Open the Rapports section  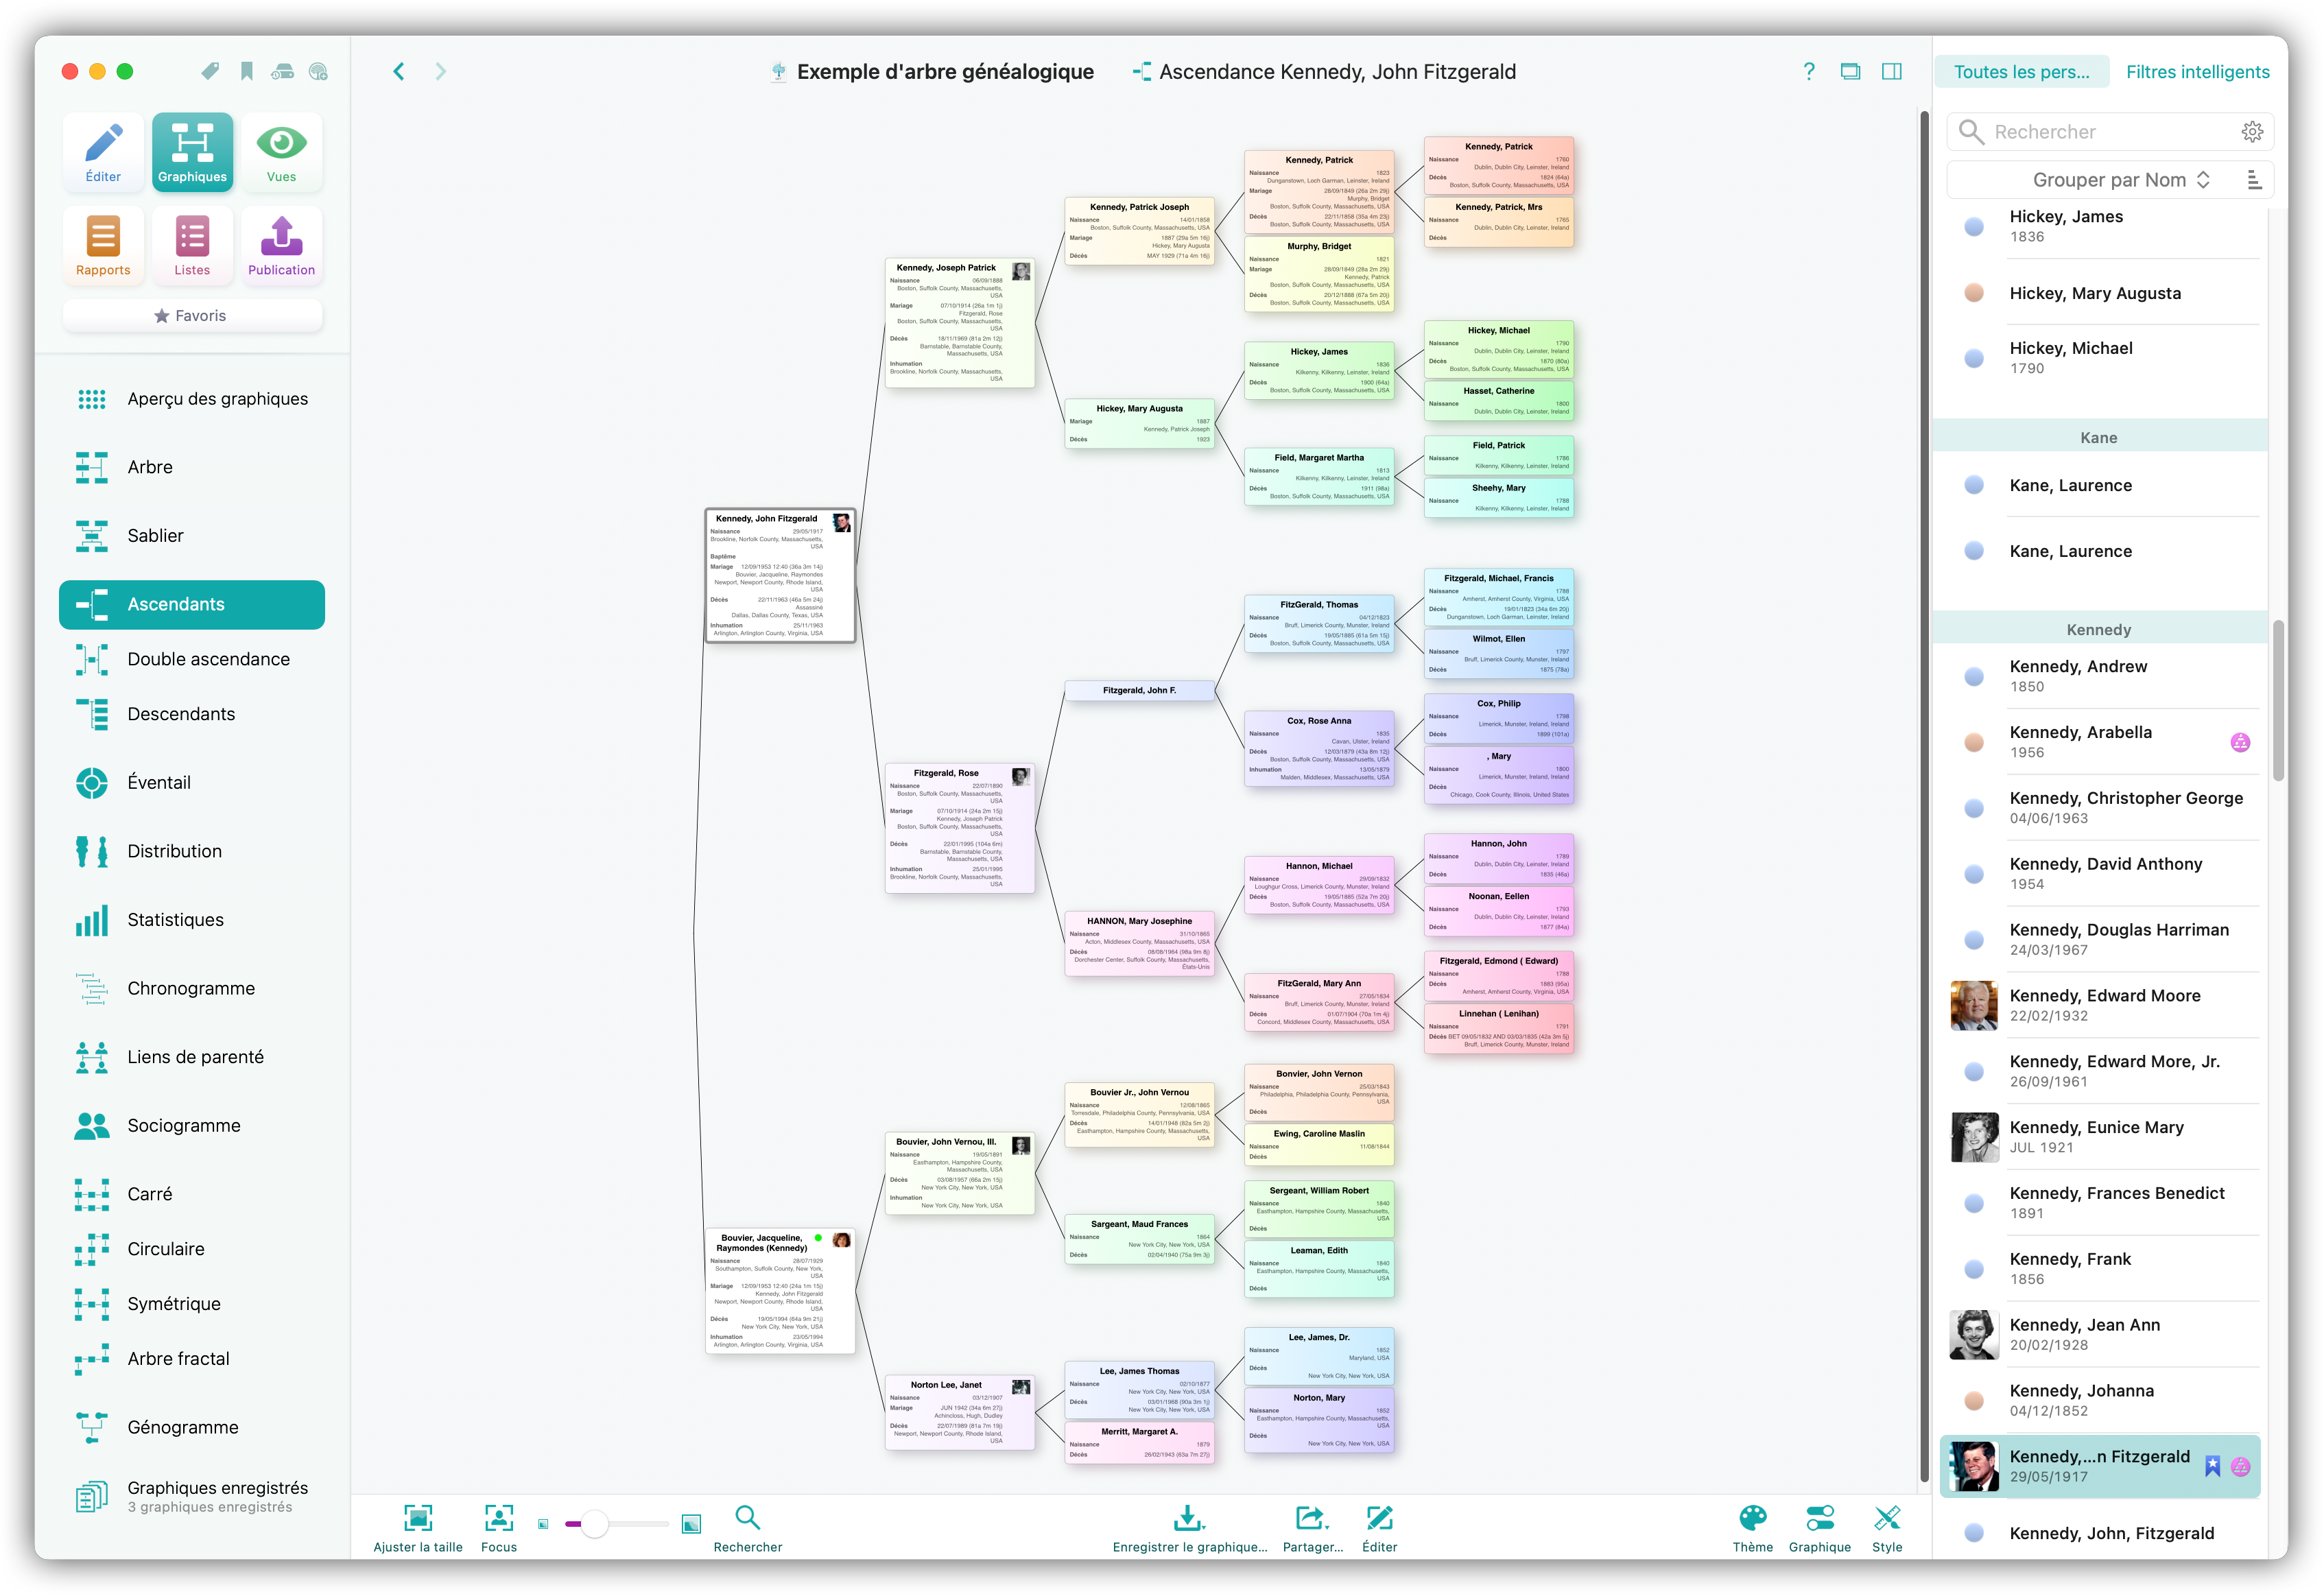pyautogui.click(x=103, y=246)
